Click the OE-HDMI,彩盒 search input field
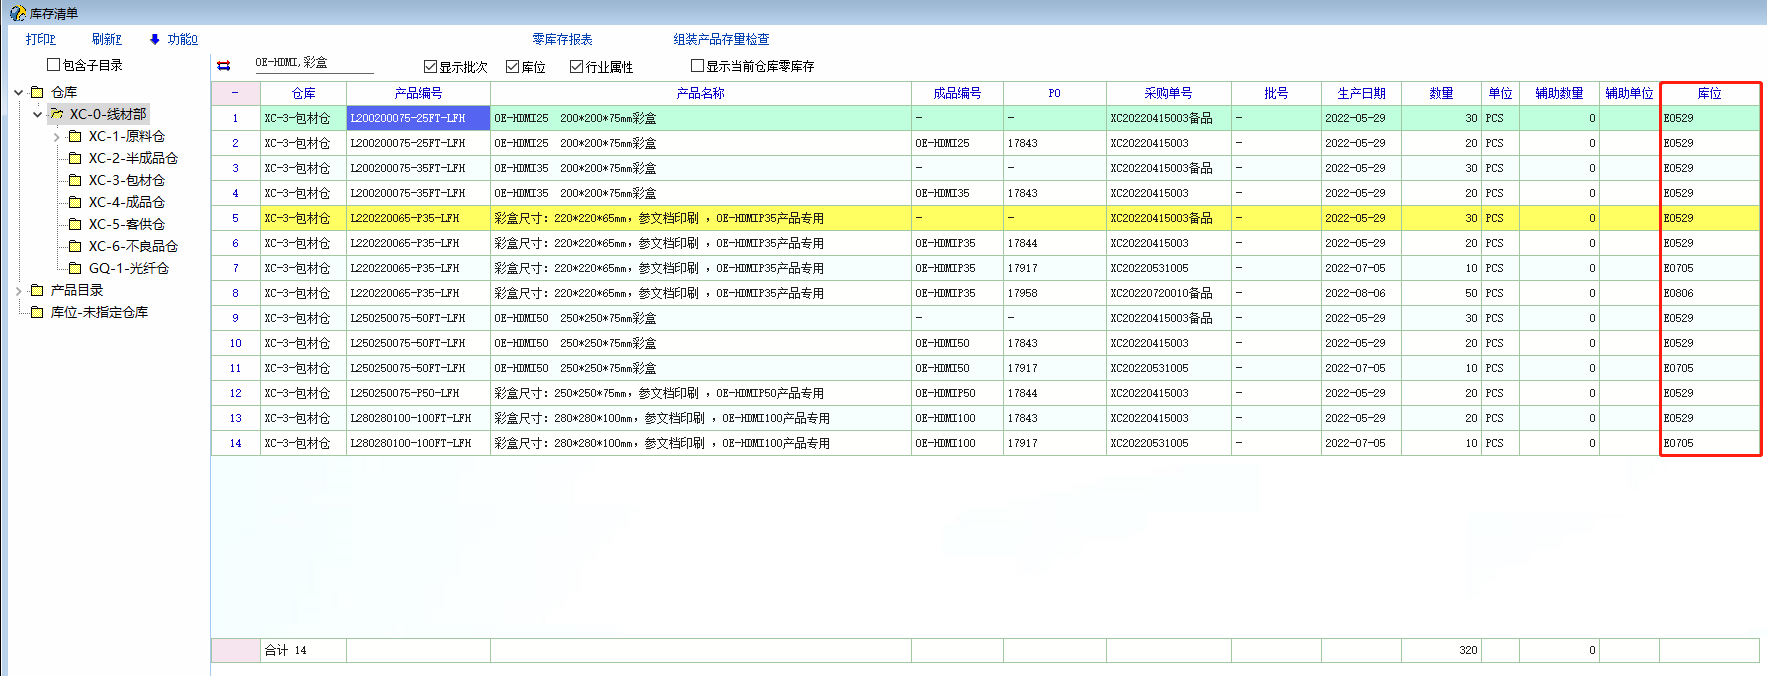Image resolution: width=1767 pixels, height=676 pixels. (x=312, y=63)
